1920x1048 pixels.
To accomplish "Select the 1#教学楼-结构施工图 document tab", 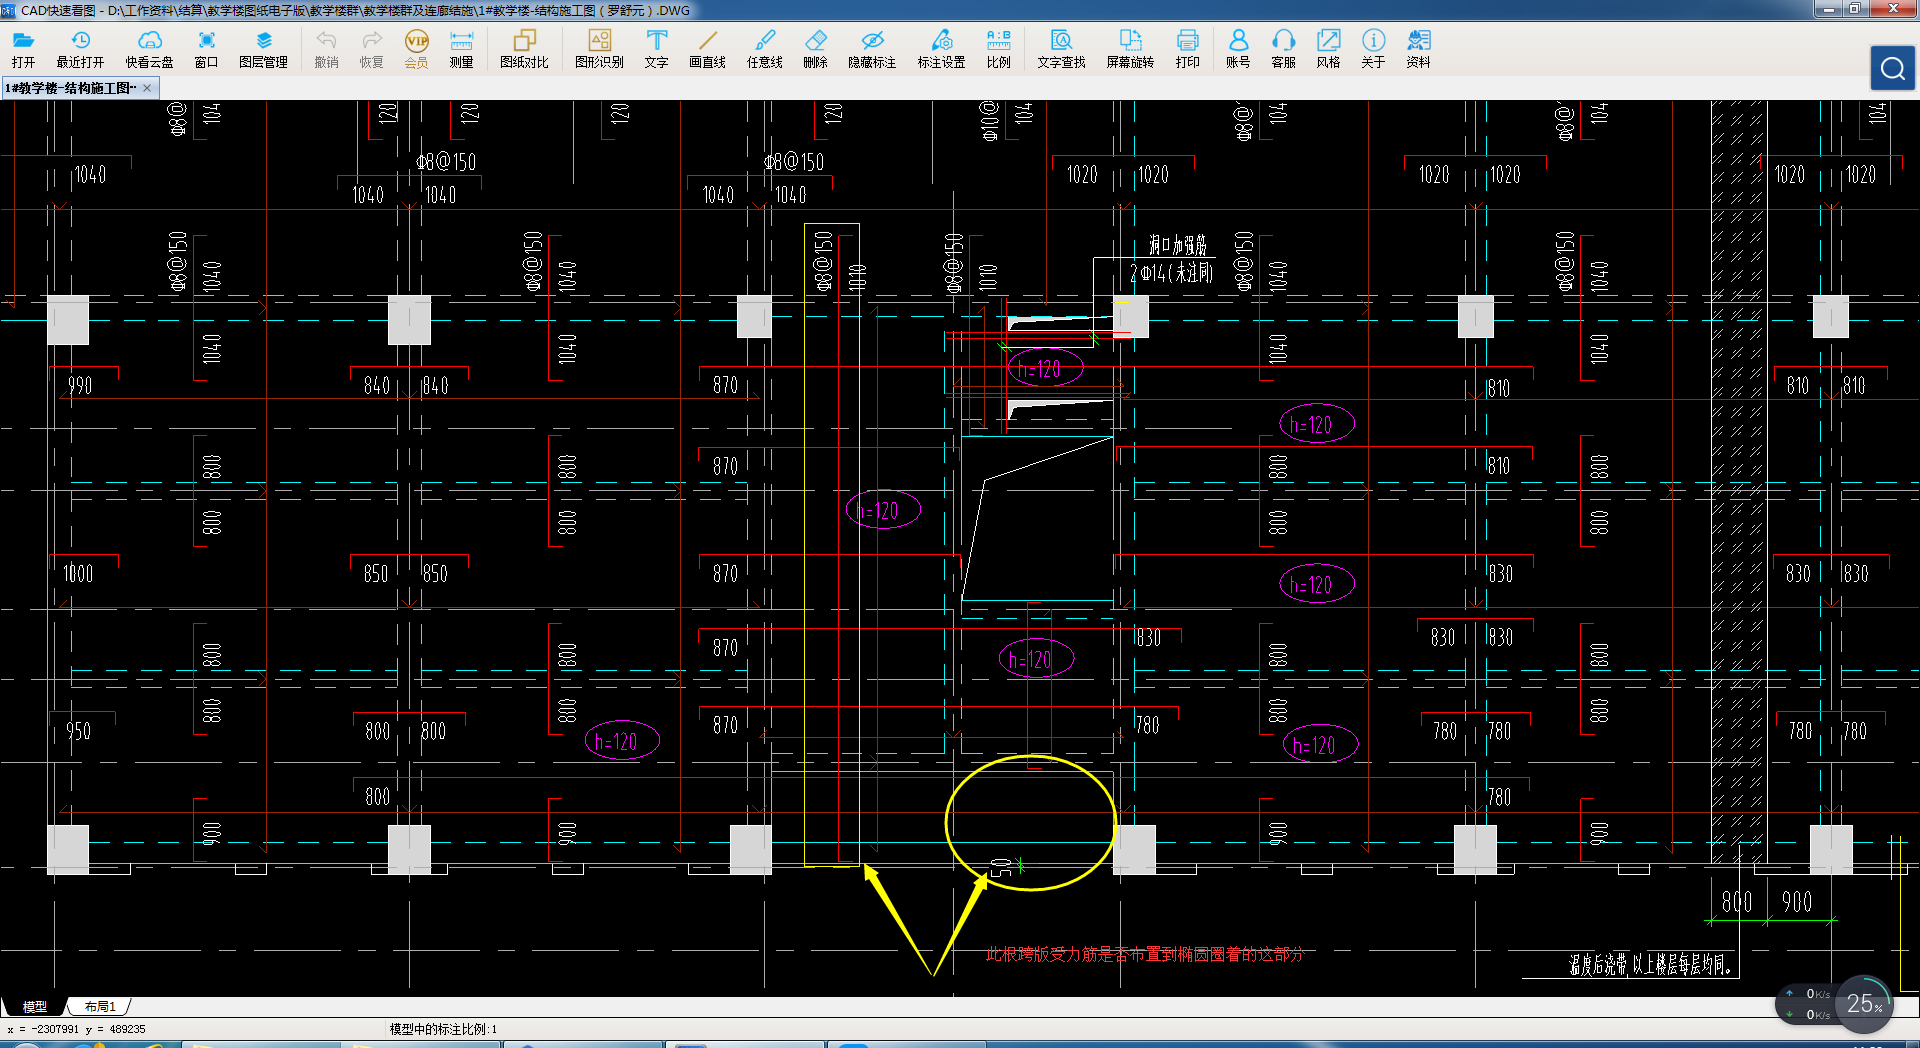I will pyautogui.click(x=70, y=88).
